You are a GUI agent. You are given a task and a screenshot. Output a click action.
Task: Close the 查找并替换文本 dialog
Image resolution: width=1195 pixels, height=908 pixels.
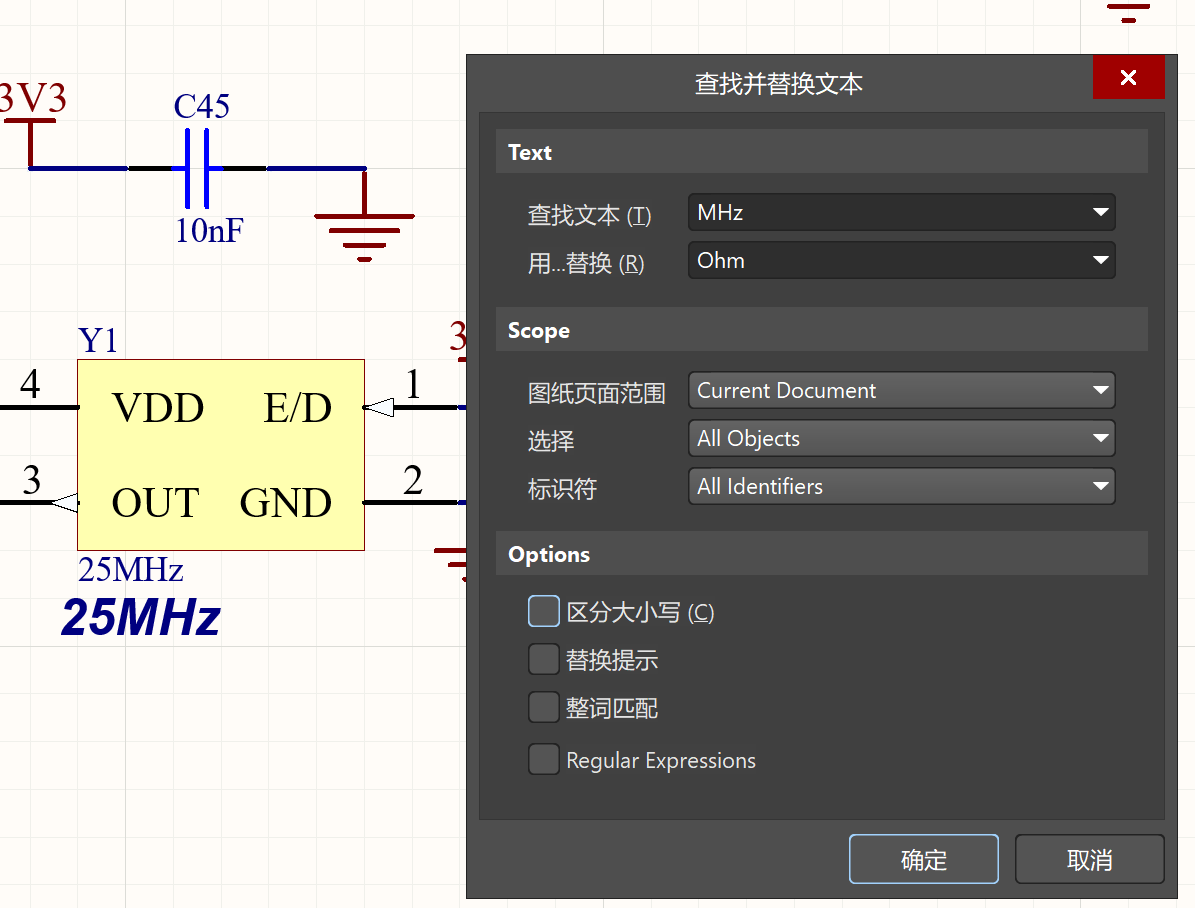[1128, 78]
